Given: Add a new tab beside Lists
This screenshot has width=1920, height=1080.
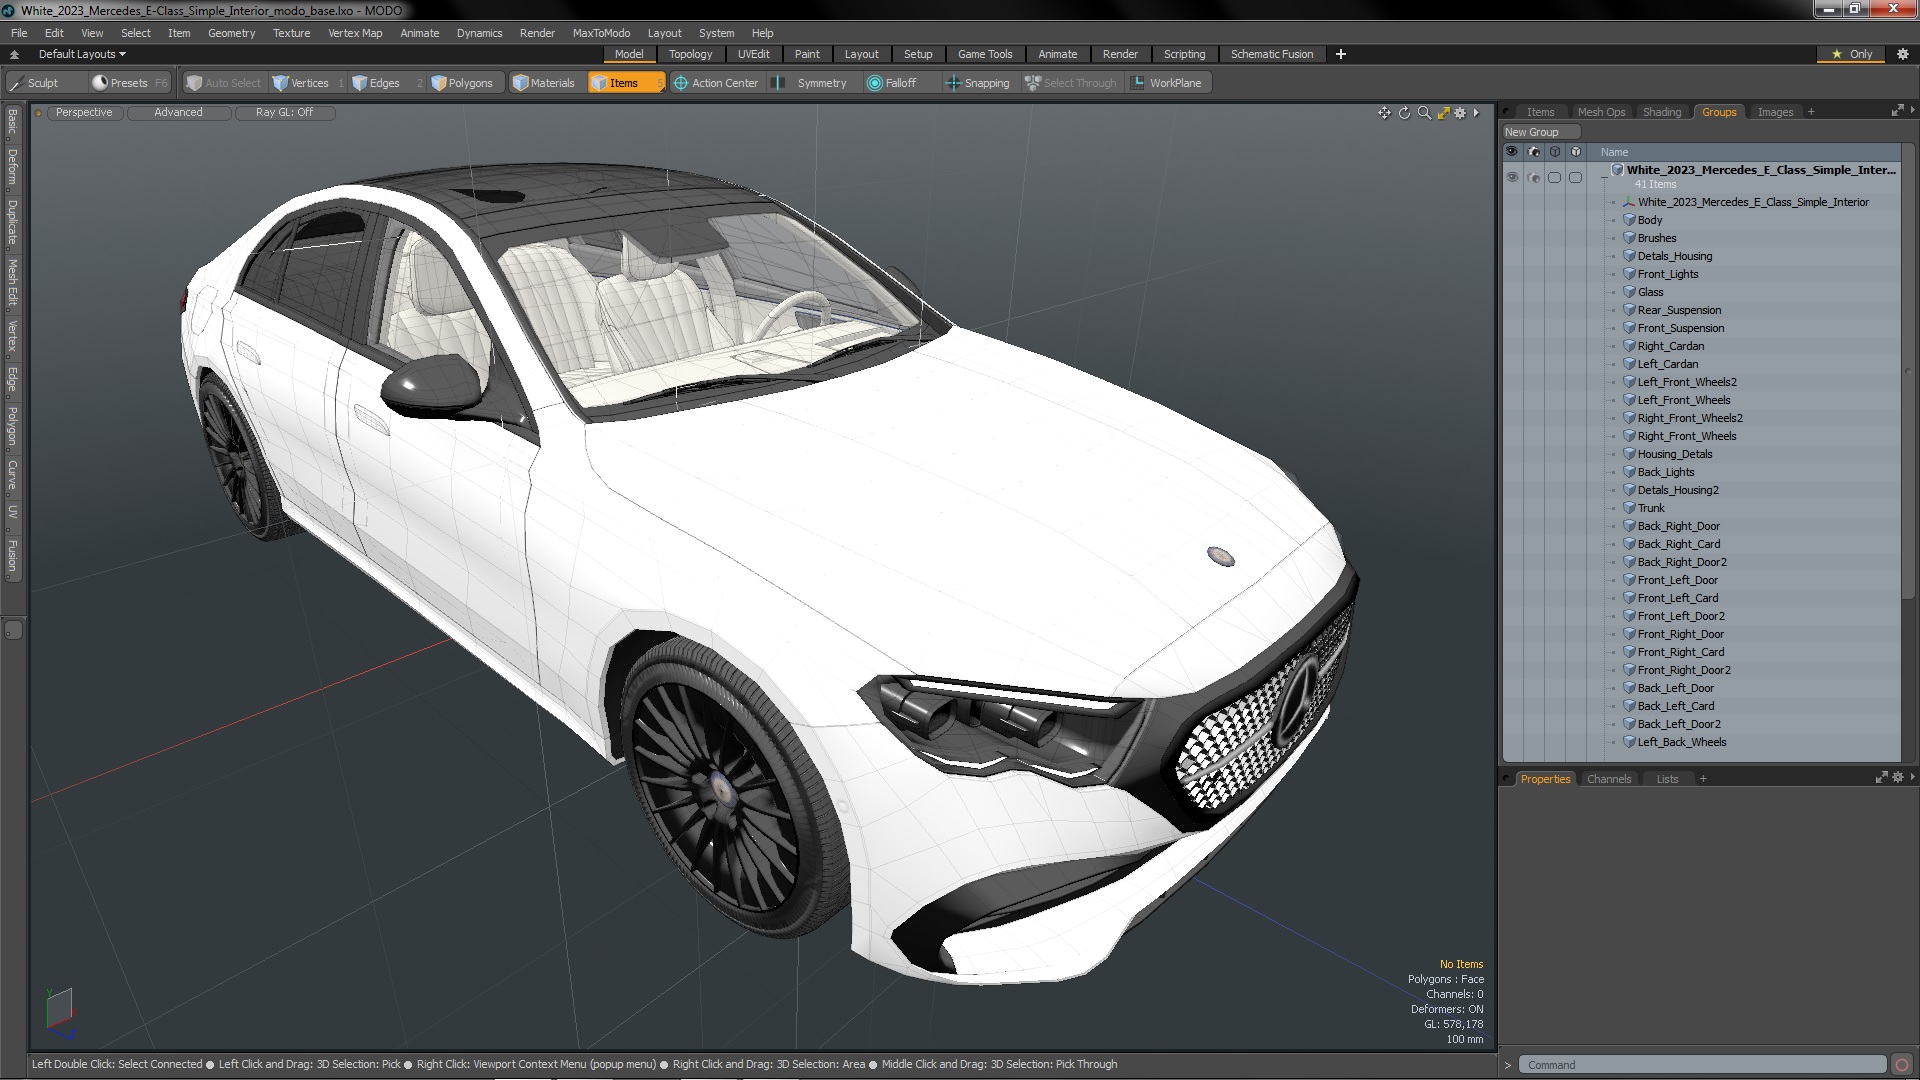Looking at the screenshot, I should (x=1703, y=779).
